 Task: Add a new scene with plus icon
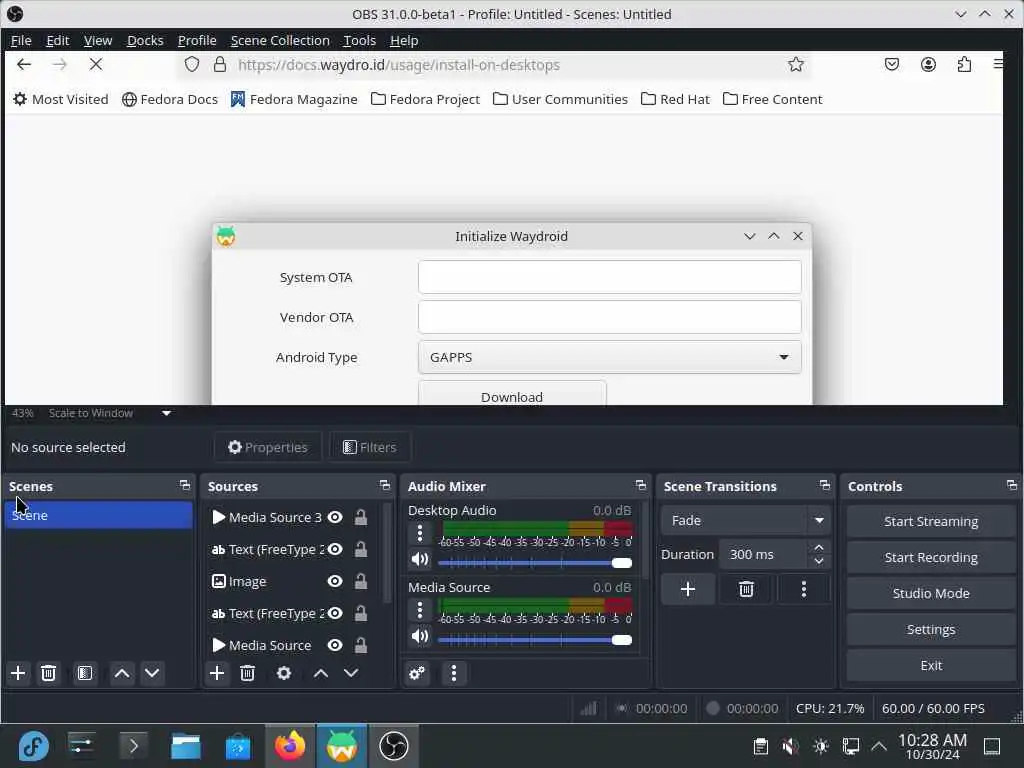18,673
